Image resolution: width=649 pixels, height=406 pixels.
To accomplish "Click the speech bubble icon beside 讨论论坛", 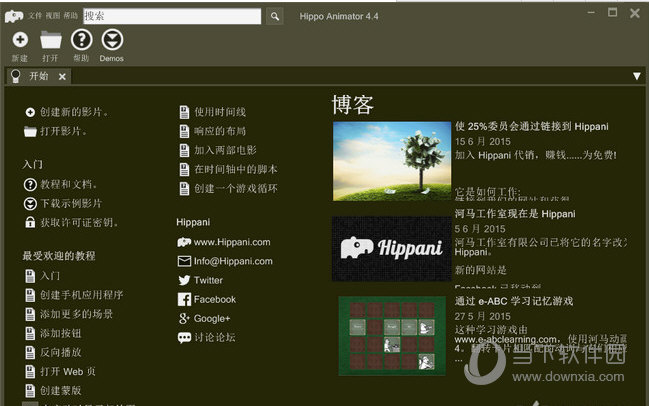I will pyautogui.click(x=184, y=338).
